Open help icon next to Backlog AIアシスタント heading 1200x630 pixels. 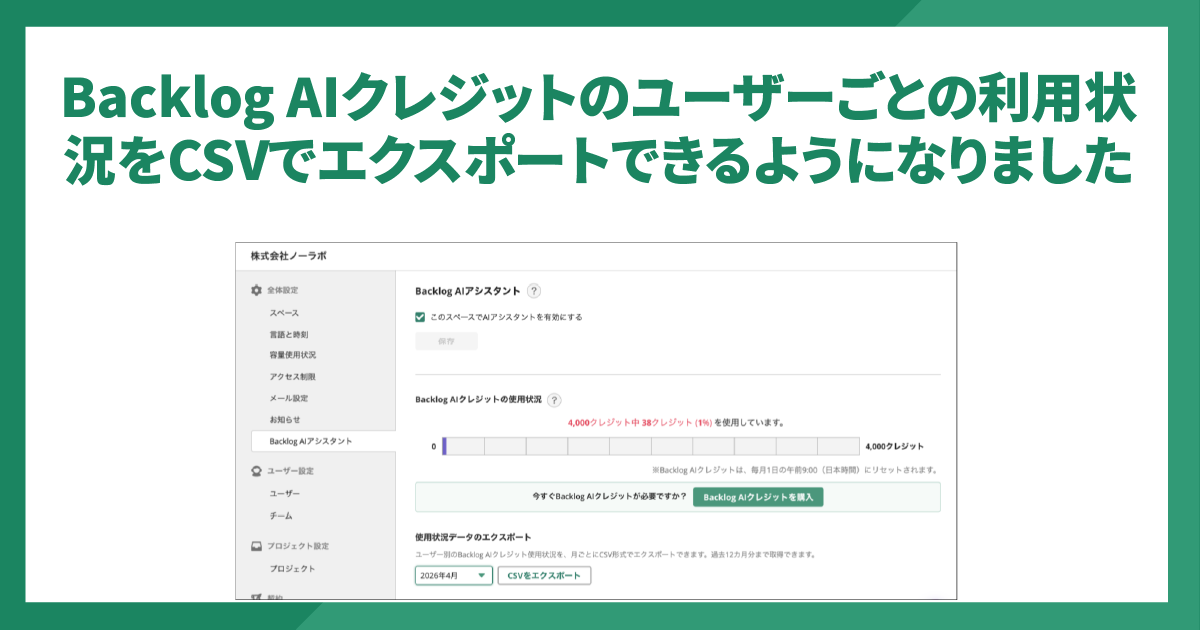(534, 291)
